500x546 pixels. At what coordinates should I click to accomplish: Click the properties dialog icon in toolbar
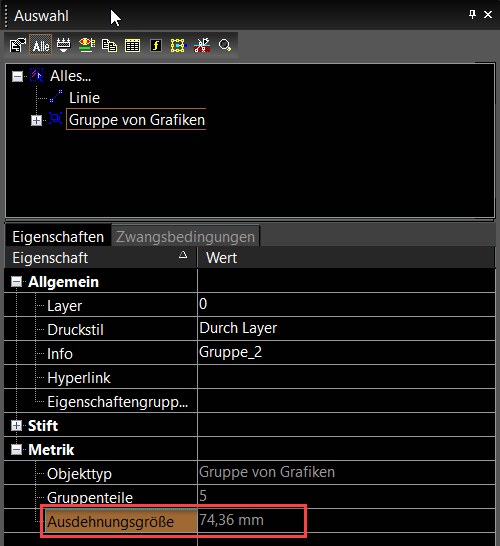(17, 45)
